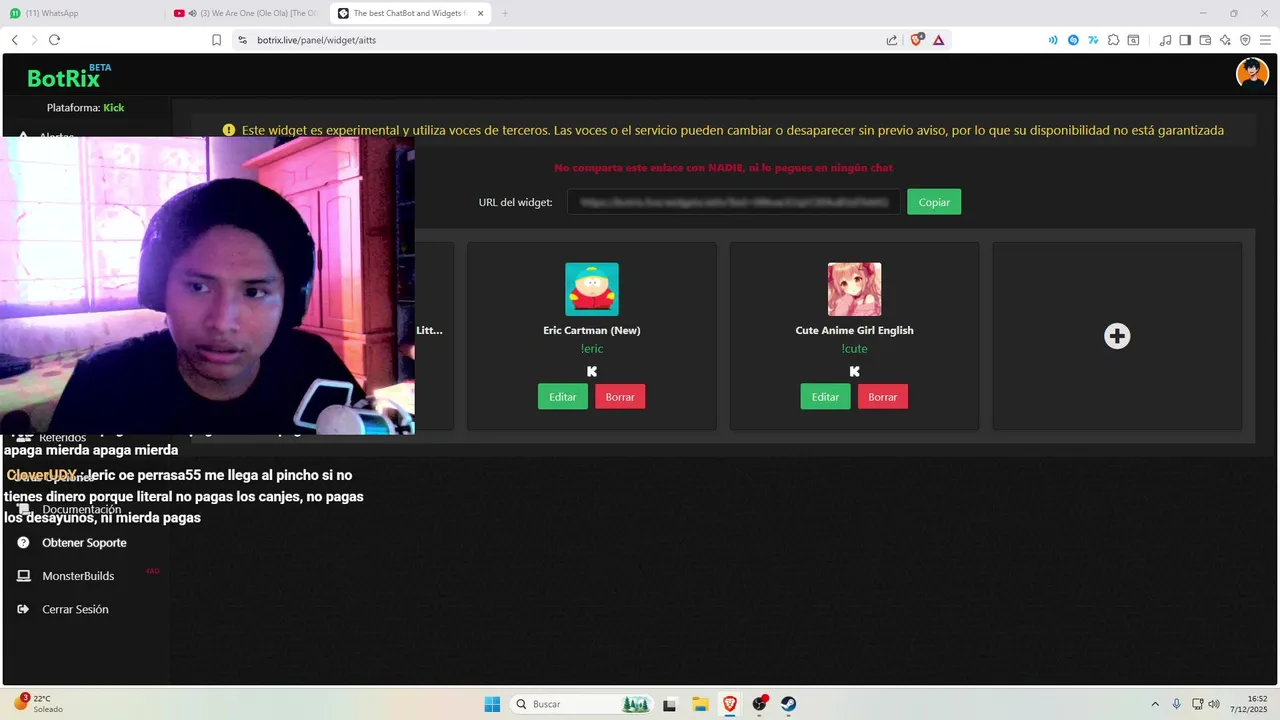The width and height of the screenshot is (1280, 720).
Task: Click the Kick platform label
Action: click(x=114, y=108)
